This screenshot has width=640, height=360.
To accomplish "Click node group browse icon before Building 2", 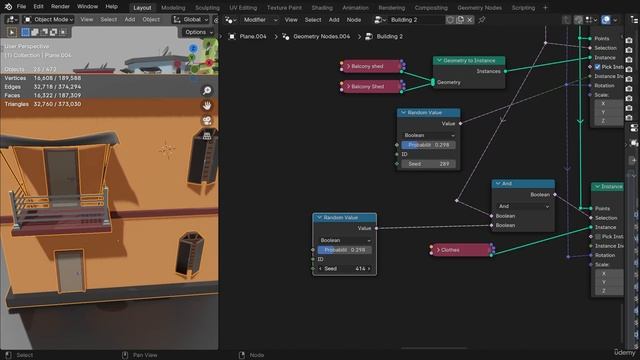I will coord(380,20).
